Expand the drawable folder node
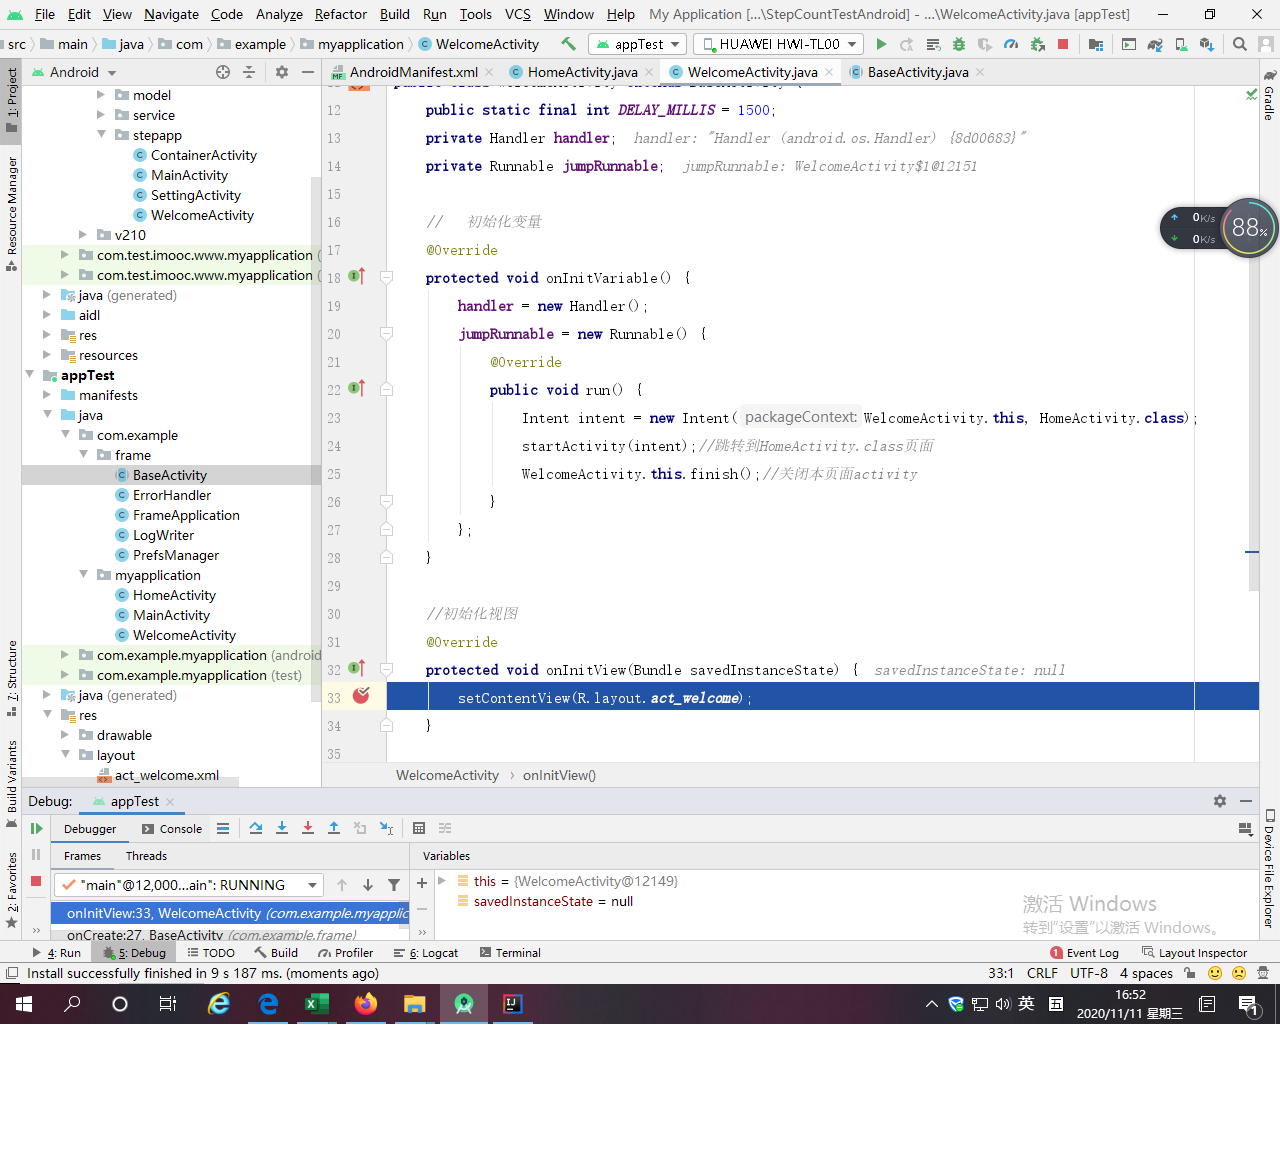1280x1152 pixels. point(65,735)
